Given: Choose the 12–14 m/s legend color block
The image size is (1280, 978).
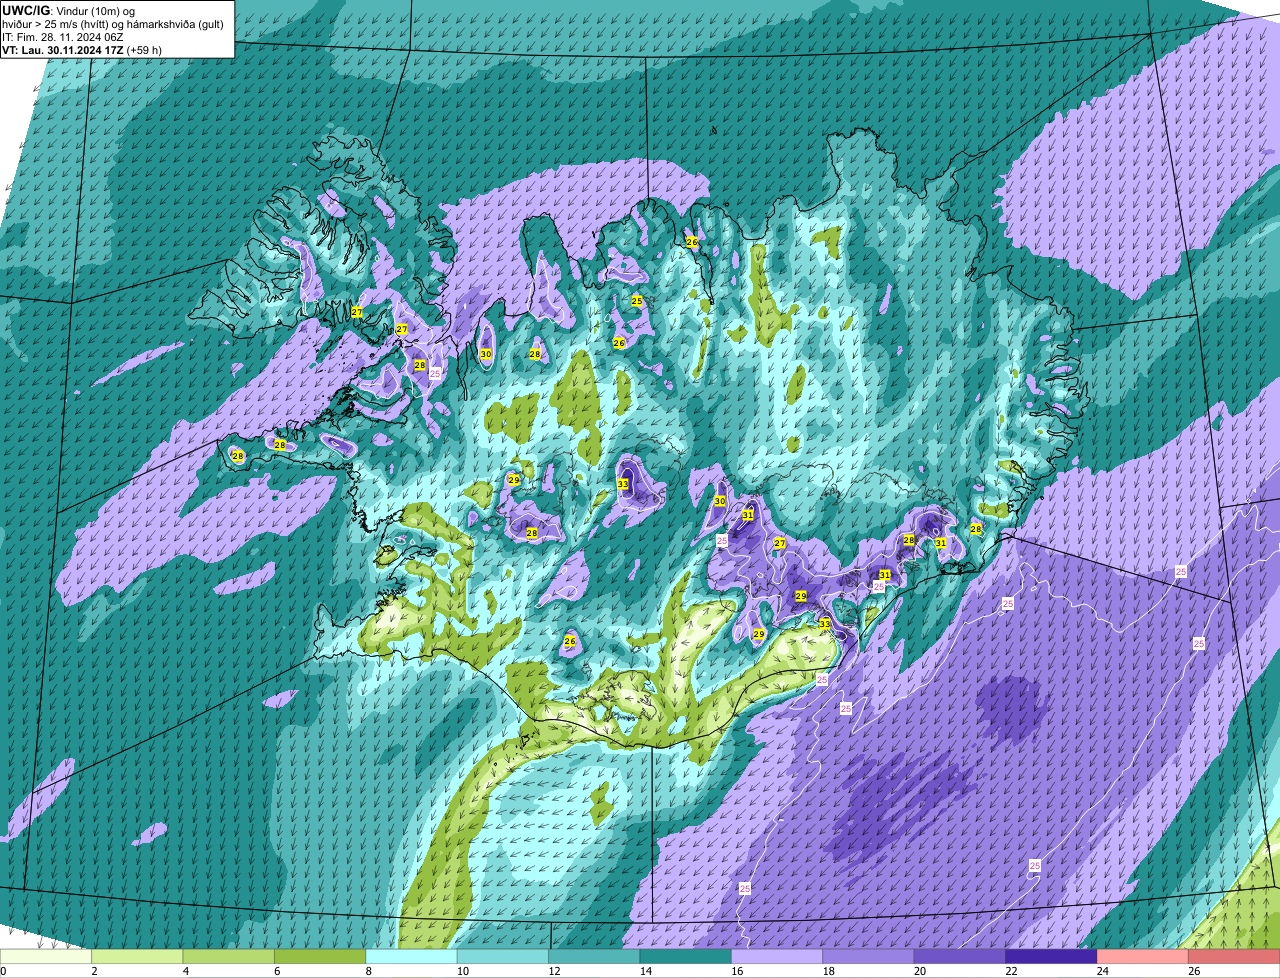Looking at the screenshot, I should (594, 956).
